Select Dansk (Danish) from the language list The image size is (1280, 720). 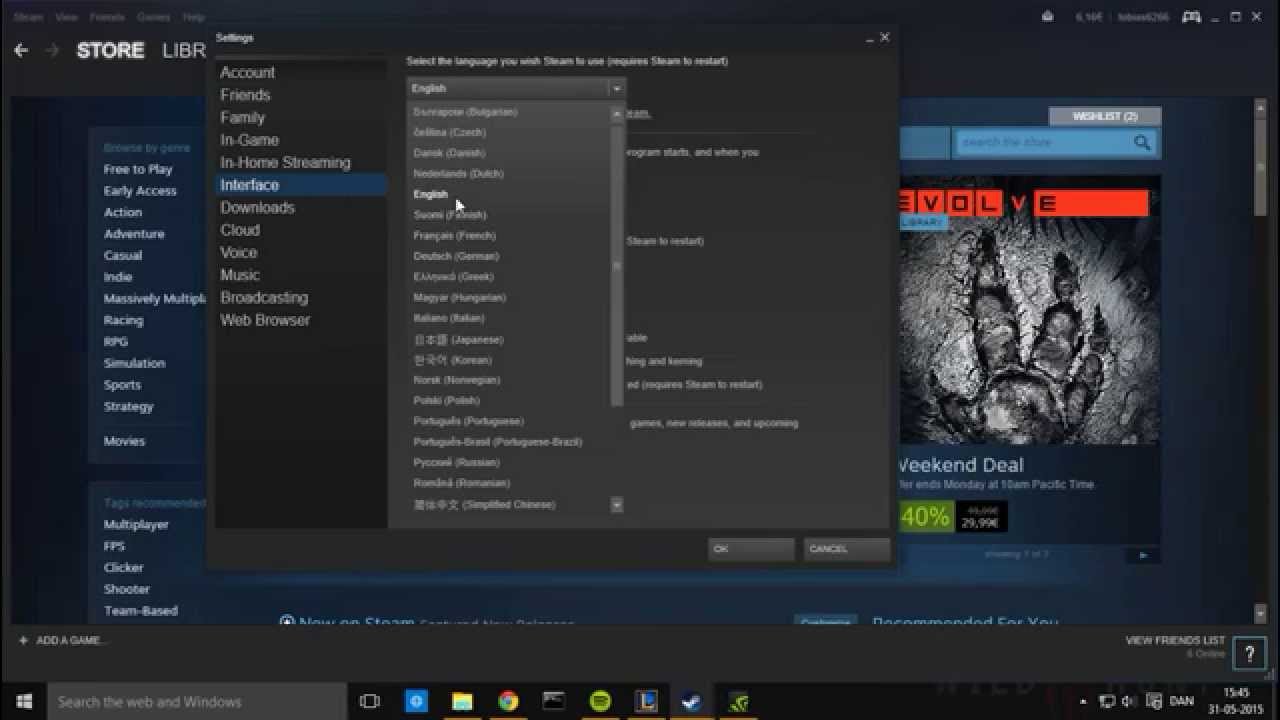click(449, 153)
